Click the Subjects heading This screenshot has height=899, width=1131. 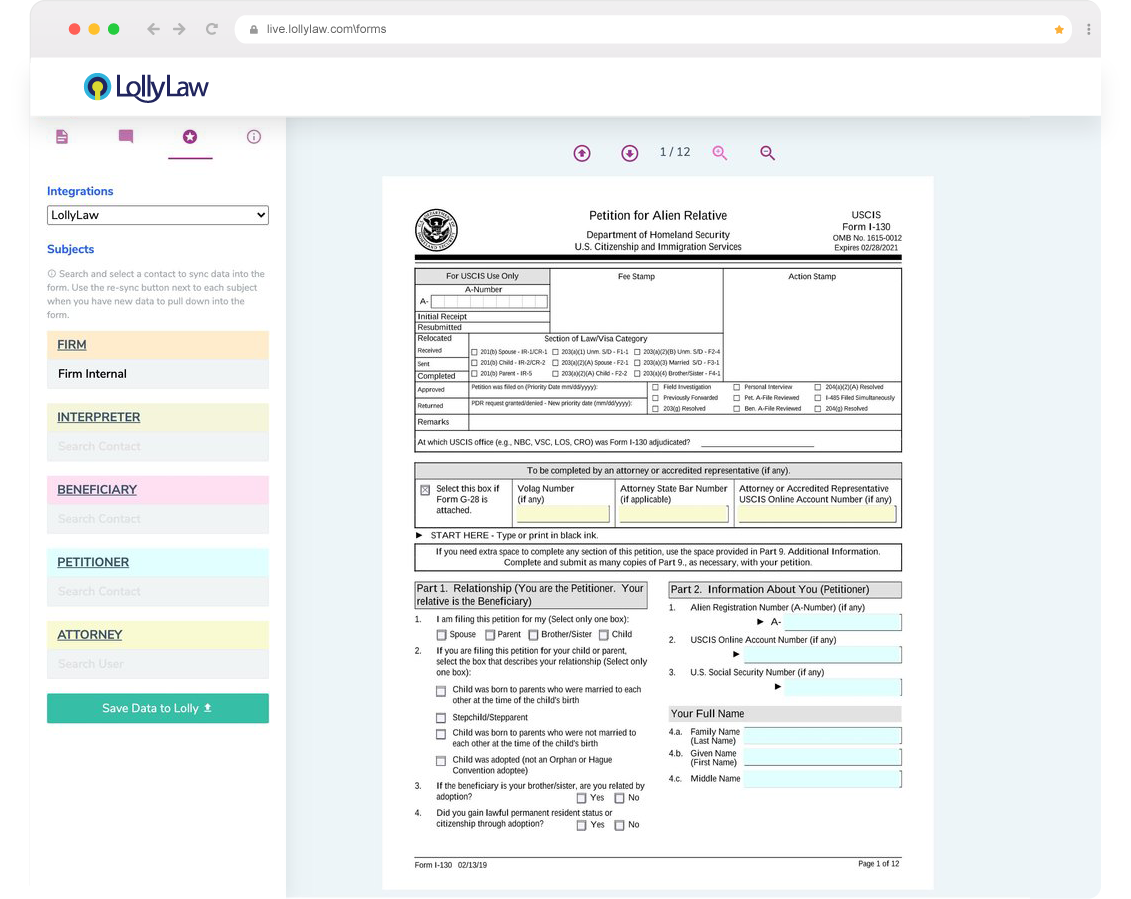tap(71, 249)
